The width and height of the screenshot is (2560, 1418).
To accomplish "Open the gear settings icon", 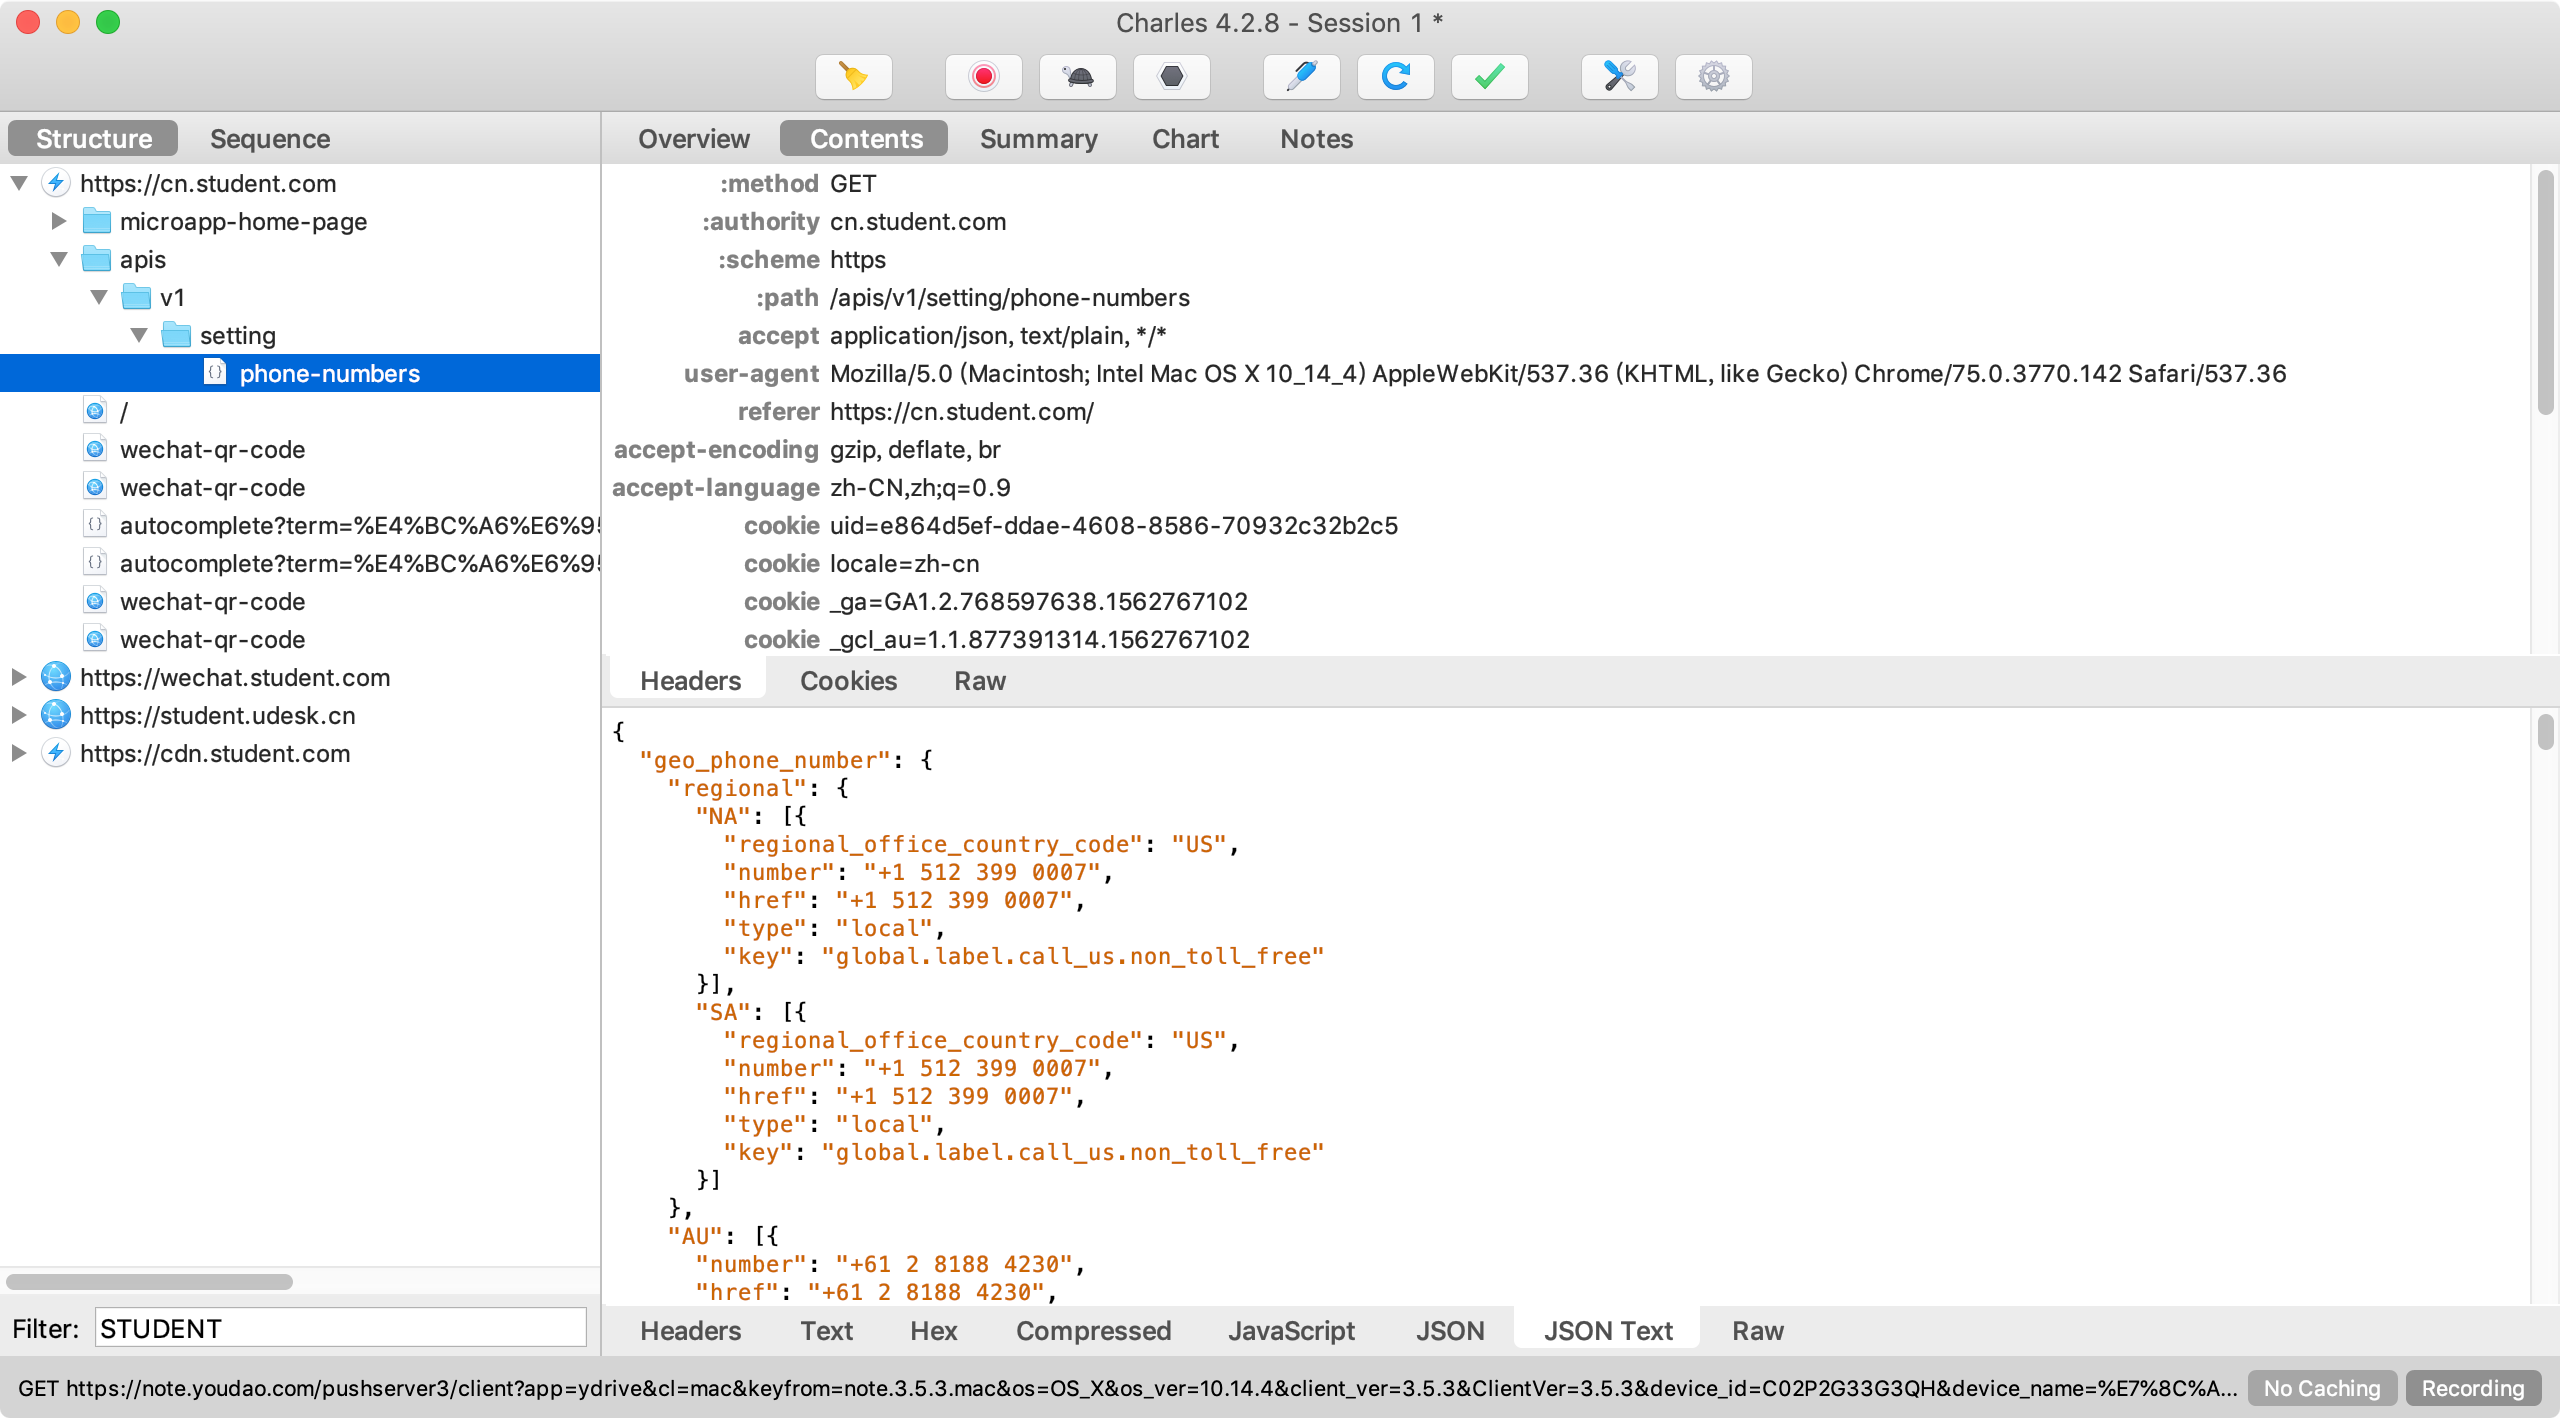I will pos(1713,77).
